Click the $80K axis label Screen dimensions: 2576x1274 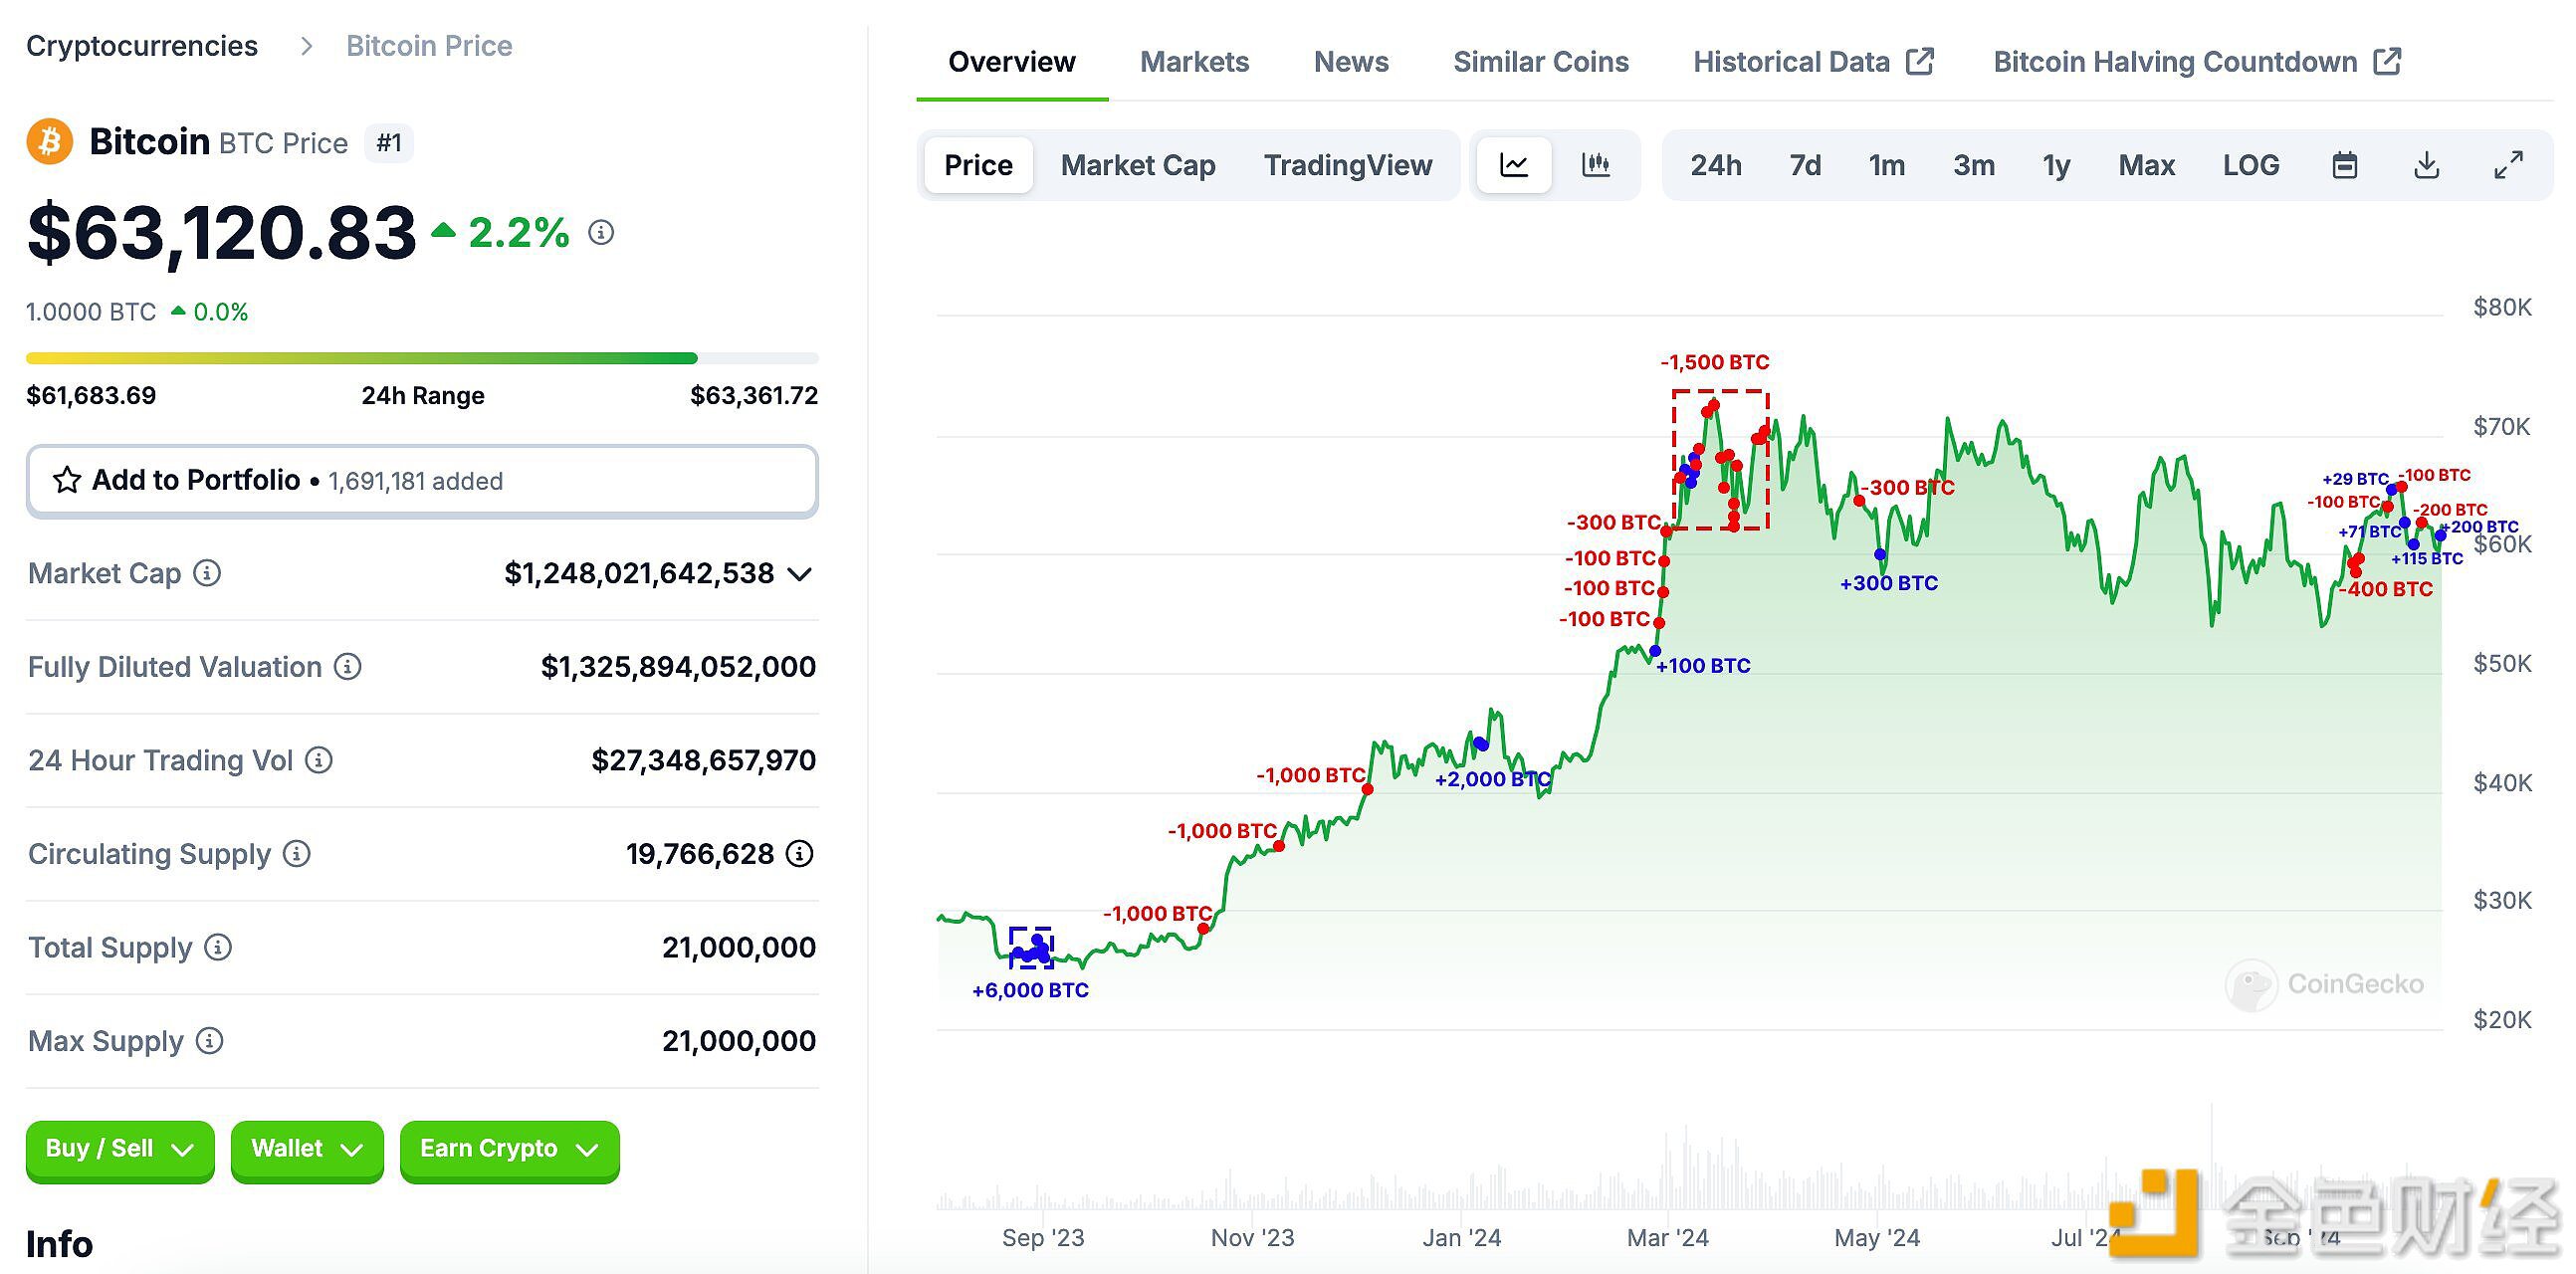[2502, 307]
